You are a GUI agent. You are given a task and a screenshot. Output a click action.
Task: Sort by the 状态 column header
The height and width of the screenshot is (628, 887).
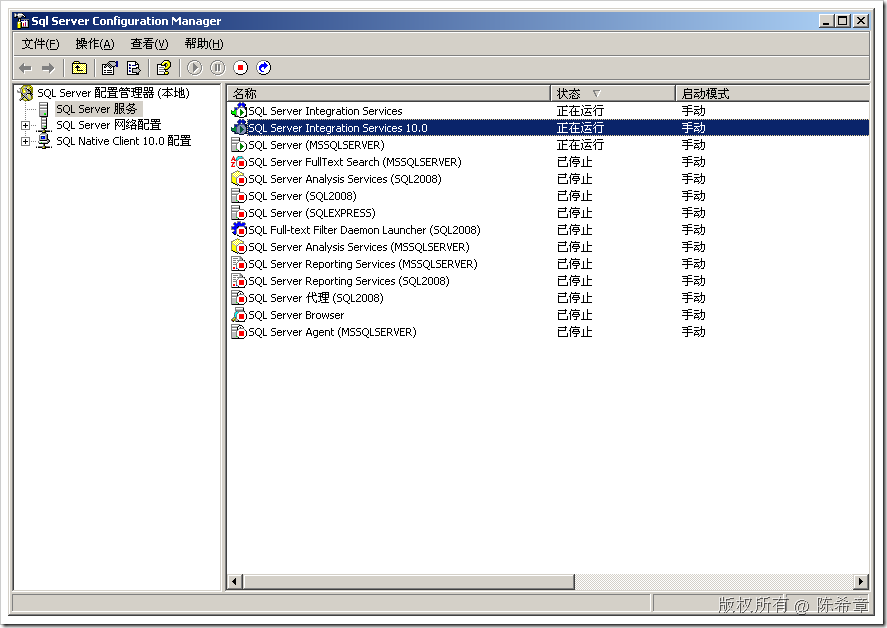613,93
